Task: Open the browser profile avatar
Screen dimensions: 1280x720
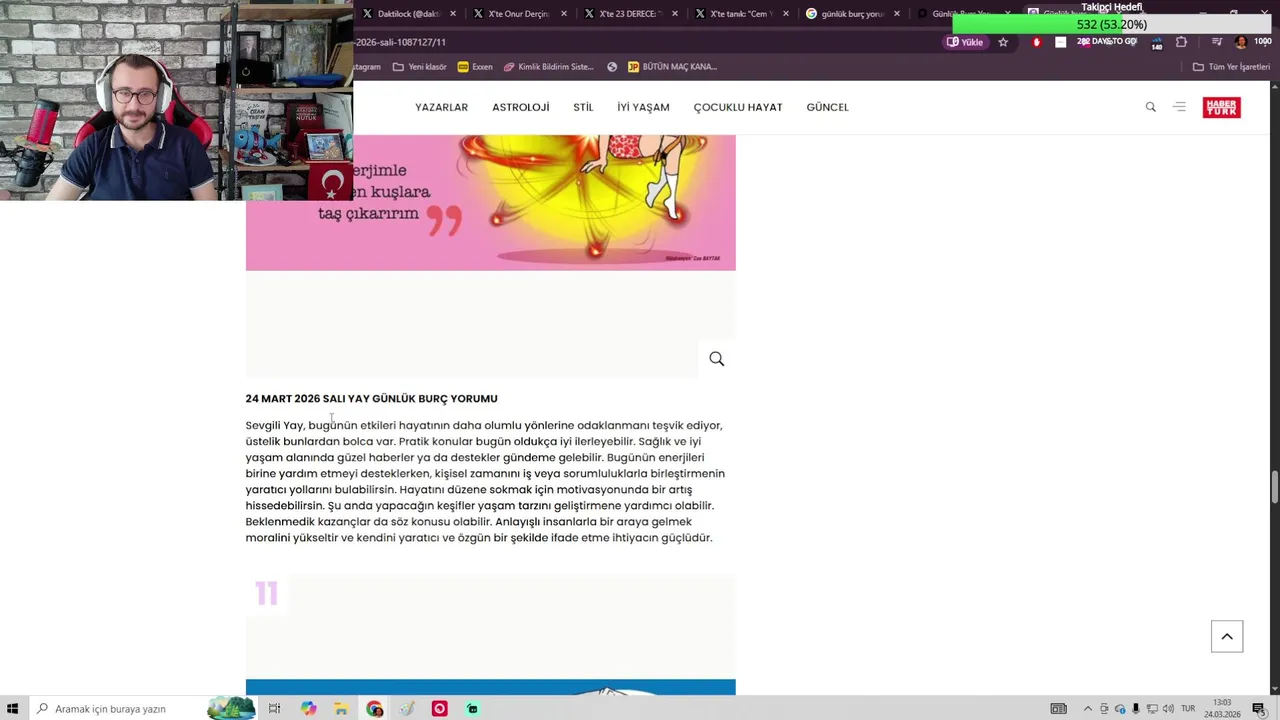Action: 1241,42
